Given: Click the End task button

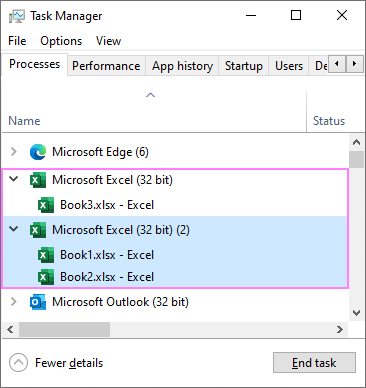Looking at the screenshot, I should point(314,363).
